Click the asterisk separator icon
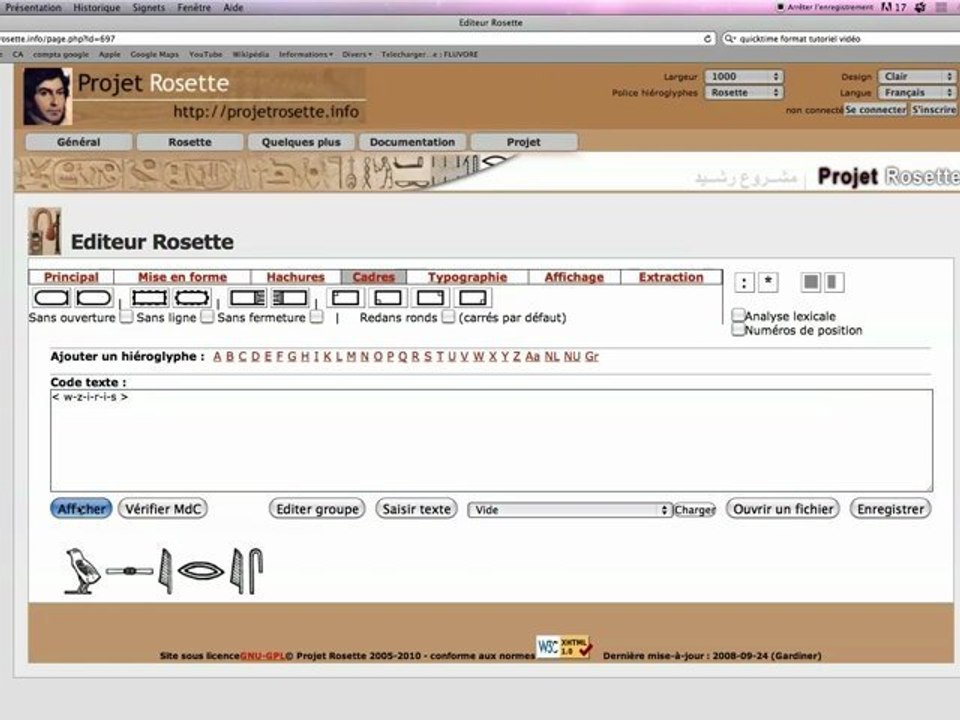960x720 pixels. [x=768, y=282]
